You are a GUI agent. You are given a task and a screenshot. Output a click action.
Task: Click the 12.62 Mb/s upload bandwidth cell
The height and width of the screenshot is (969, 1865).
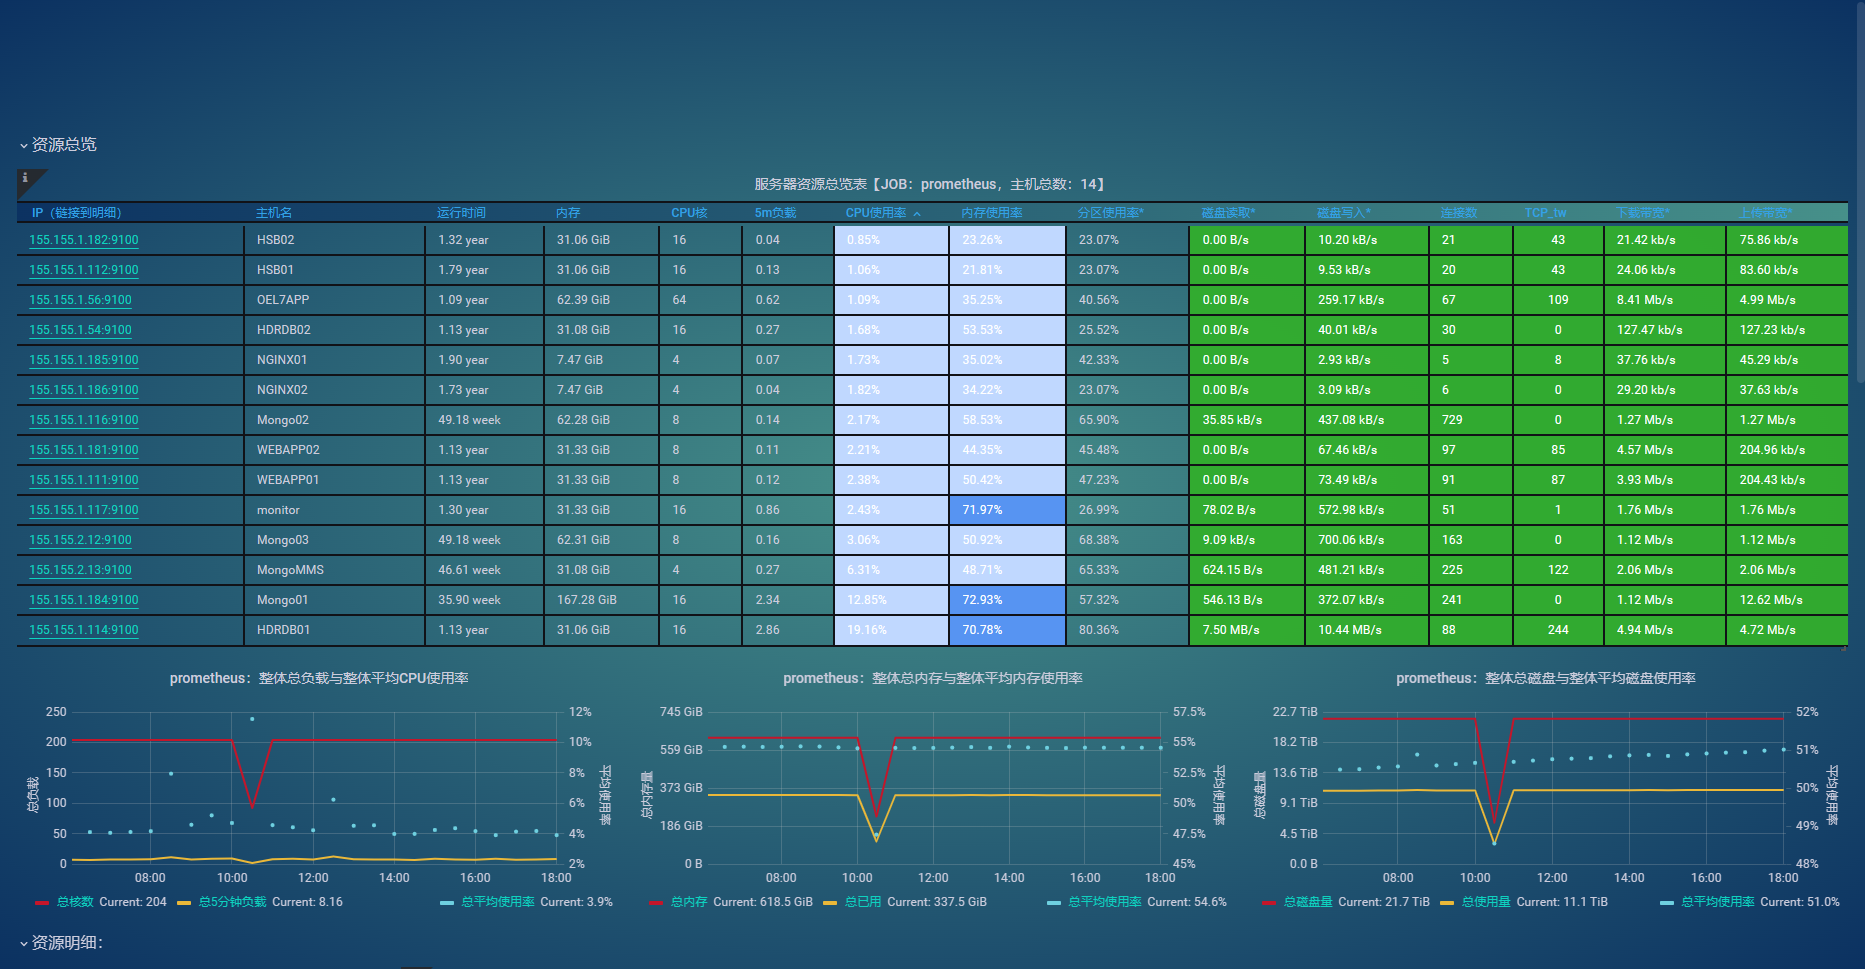1787,600
